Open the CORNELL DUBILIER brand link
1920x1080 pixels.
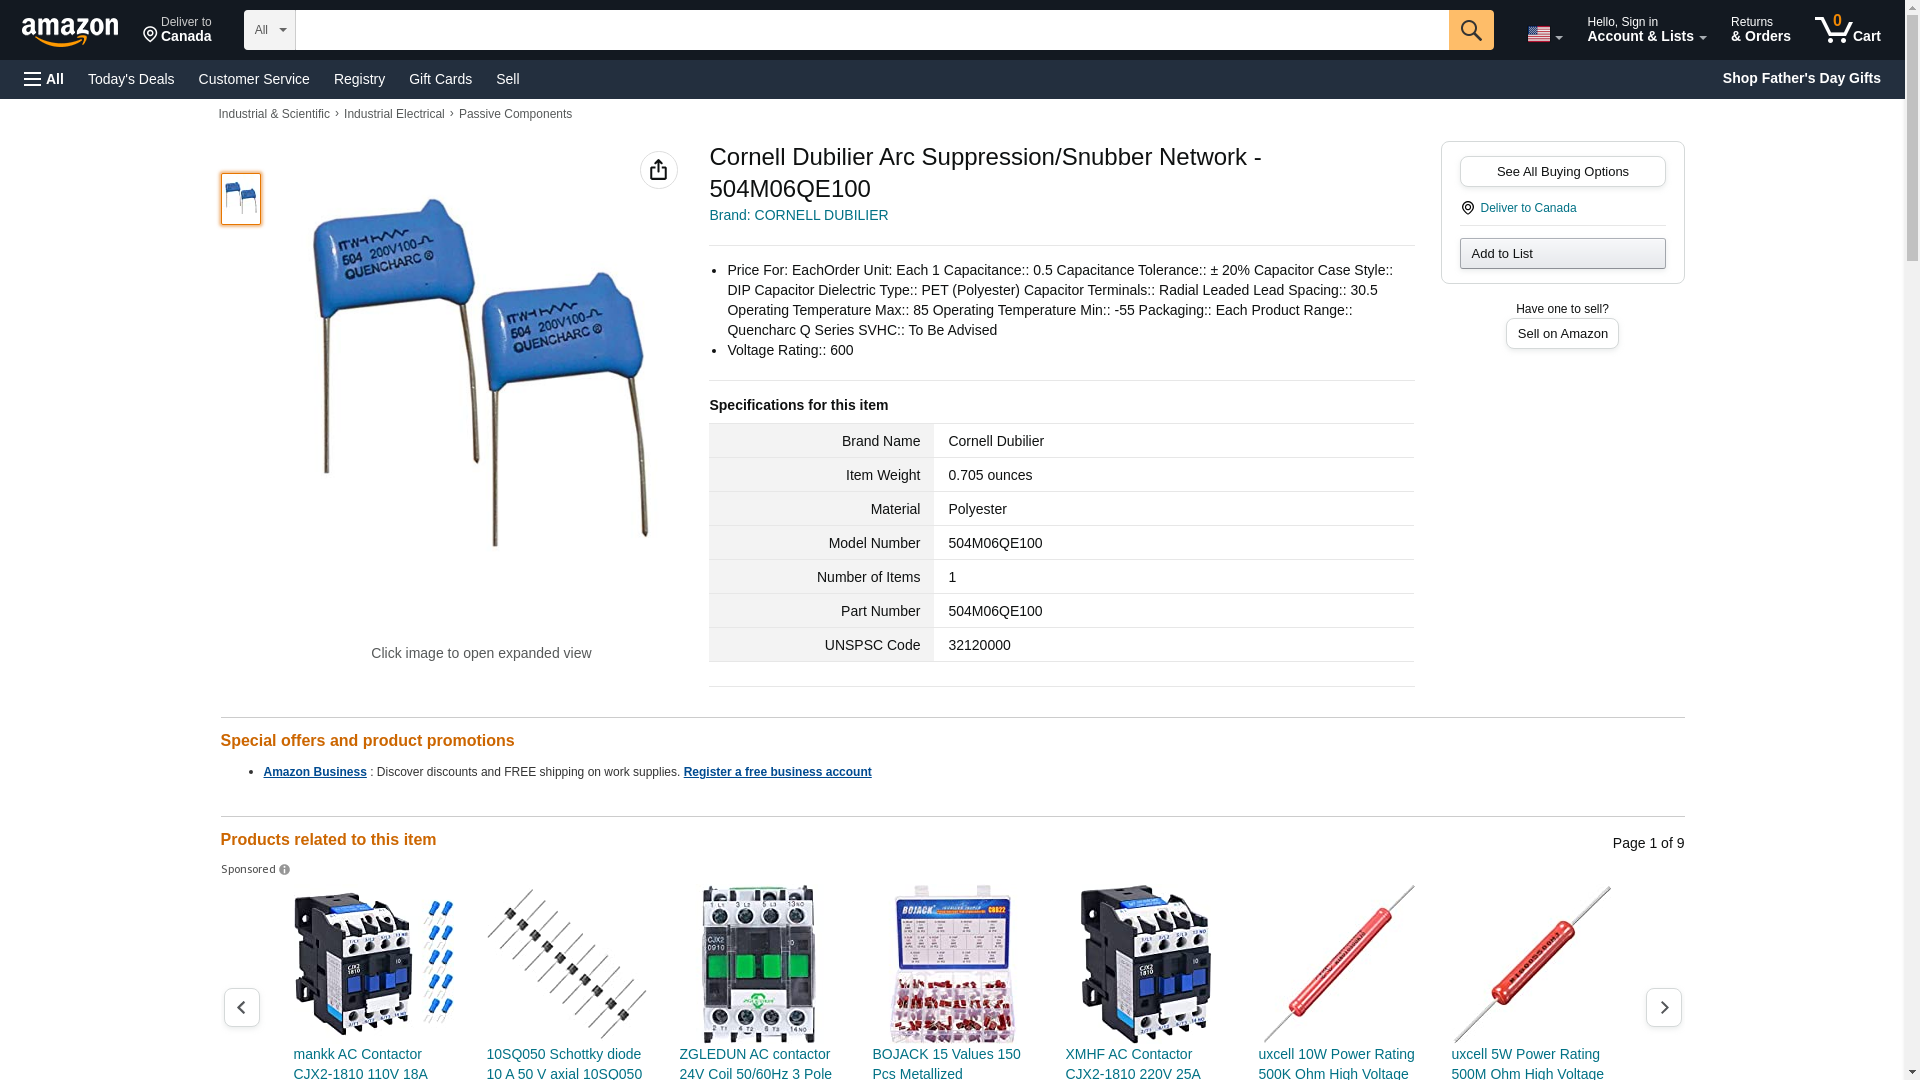click(x=798, y=215)
